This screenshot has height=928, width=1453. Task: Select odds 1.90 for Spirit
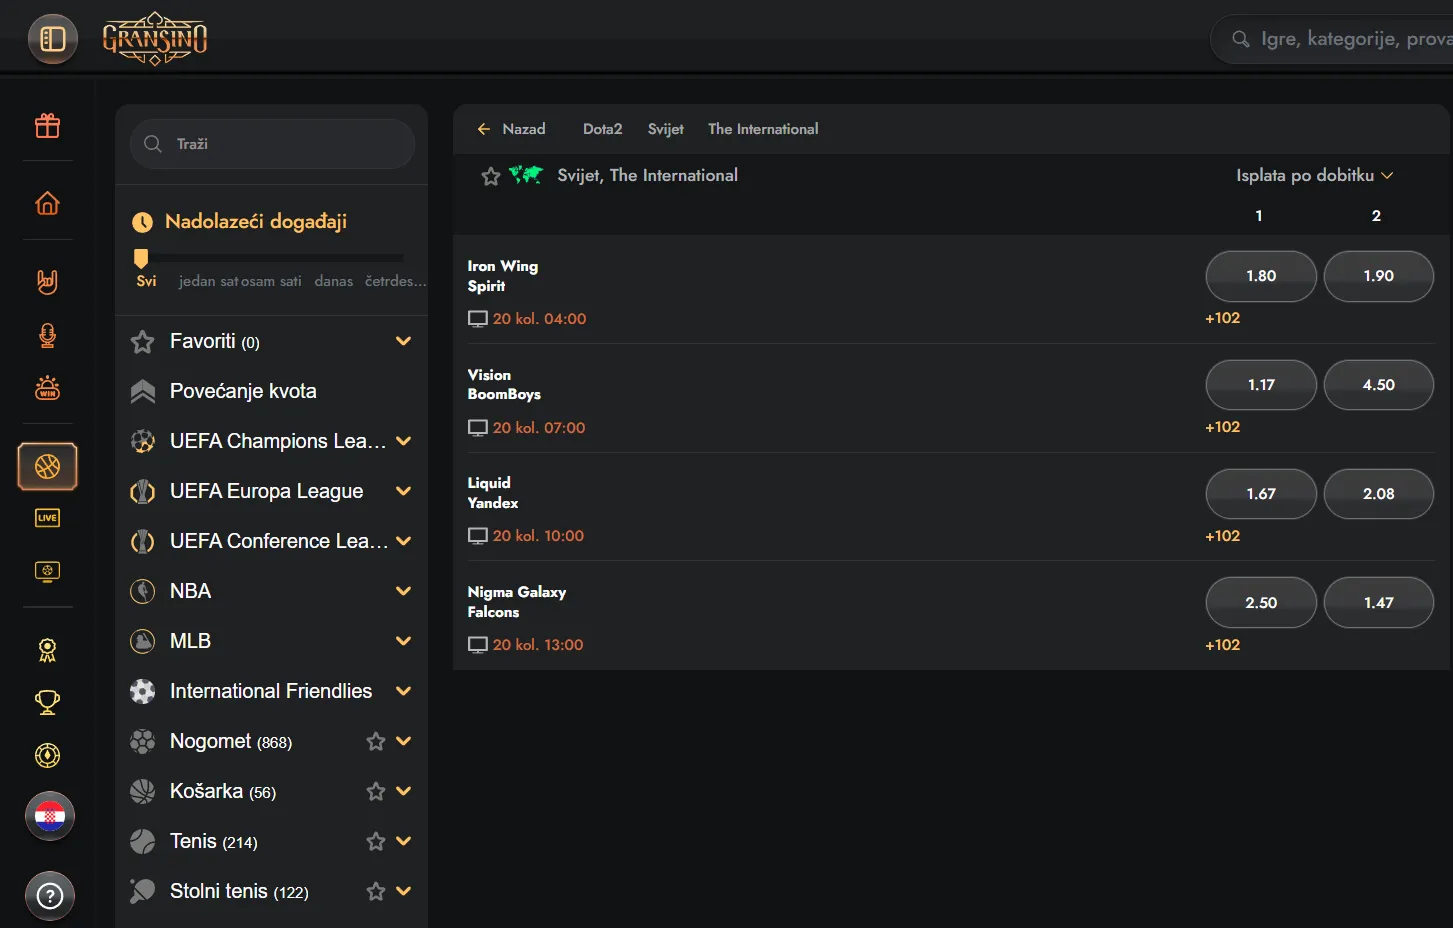point(1379,276)
